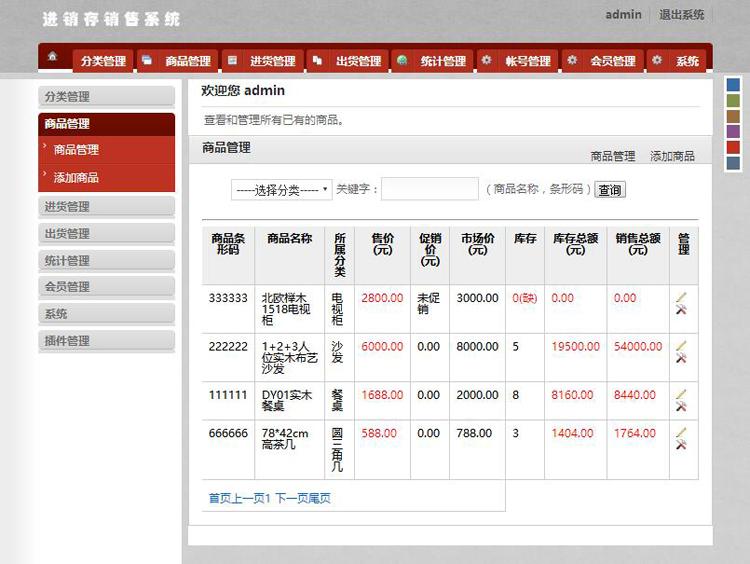Open the 分类管理 tab in the top navigation
Screen dimensions: 750x564
click(x=103, y=61)
